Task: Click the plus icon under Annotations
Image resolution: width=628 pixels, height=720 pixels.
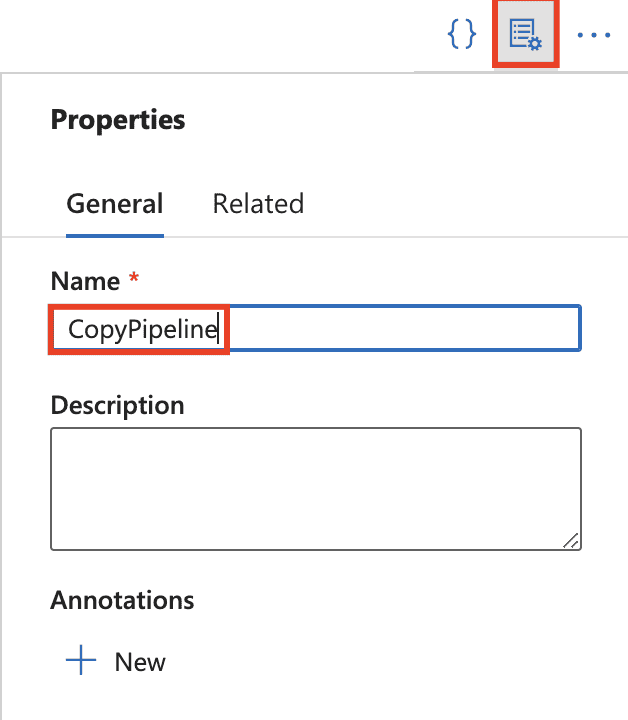Action: [x=80, y=662]
